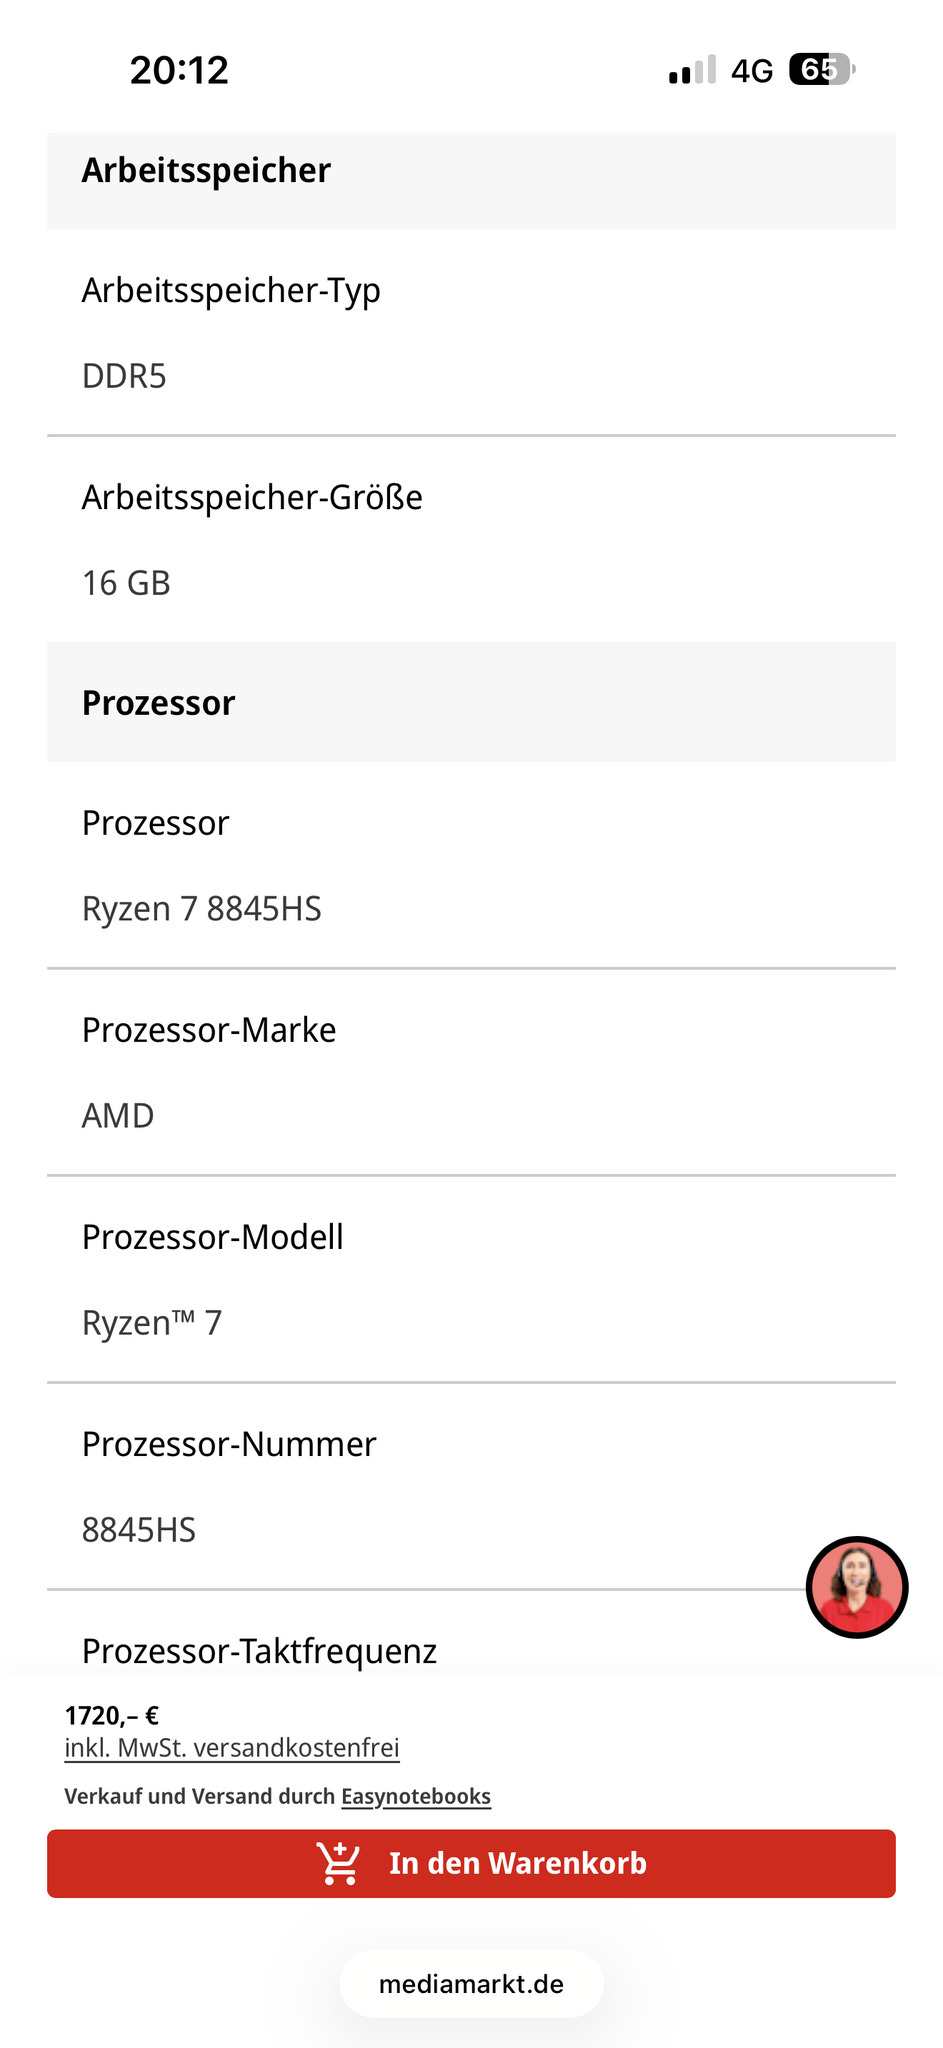Viewport: 943px width, 2048px height.
Task: Select the Arbeitsspeicher section header
Action: tap(206, 171)
